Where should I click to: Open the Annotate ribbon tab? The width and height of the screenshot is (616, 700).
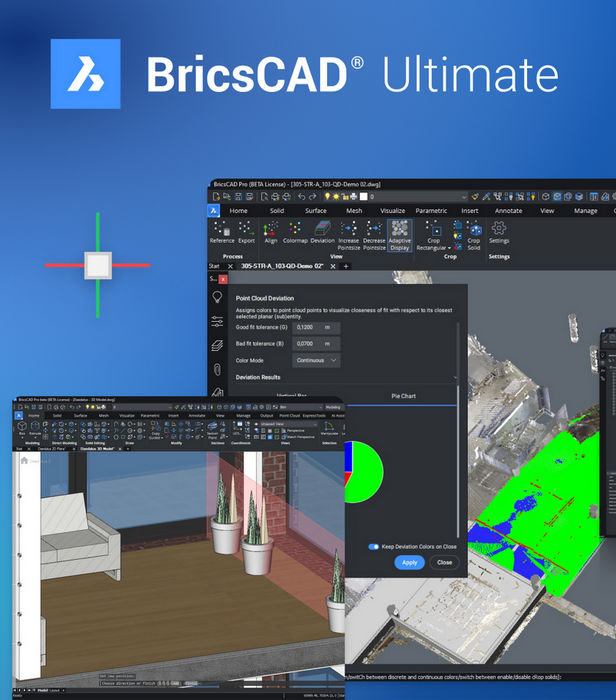click(508, 210)
